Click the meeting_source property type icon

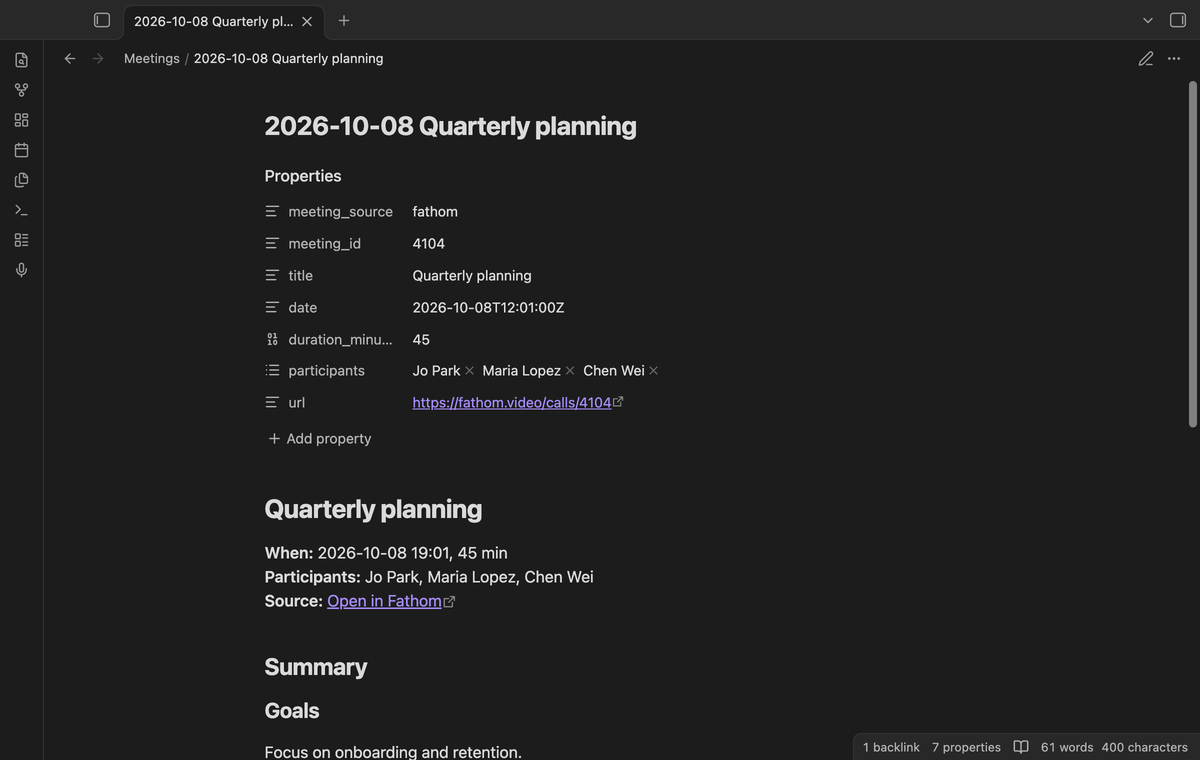pos(272,212)
